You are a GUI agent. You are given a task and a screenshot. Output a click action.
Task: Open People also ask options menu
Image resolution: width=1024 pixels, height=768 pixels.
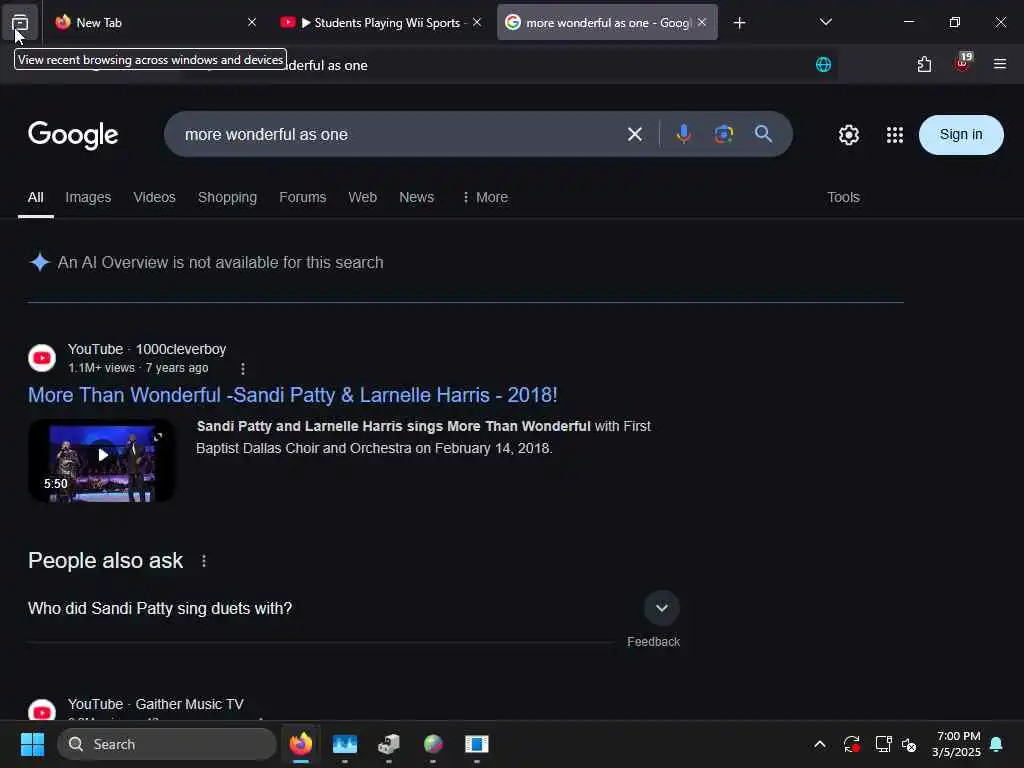click(204, 561)
